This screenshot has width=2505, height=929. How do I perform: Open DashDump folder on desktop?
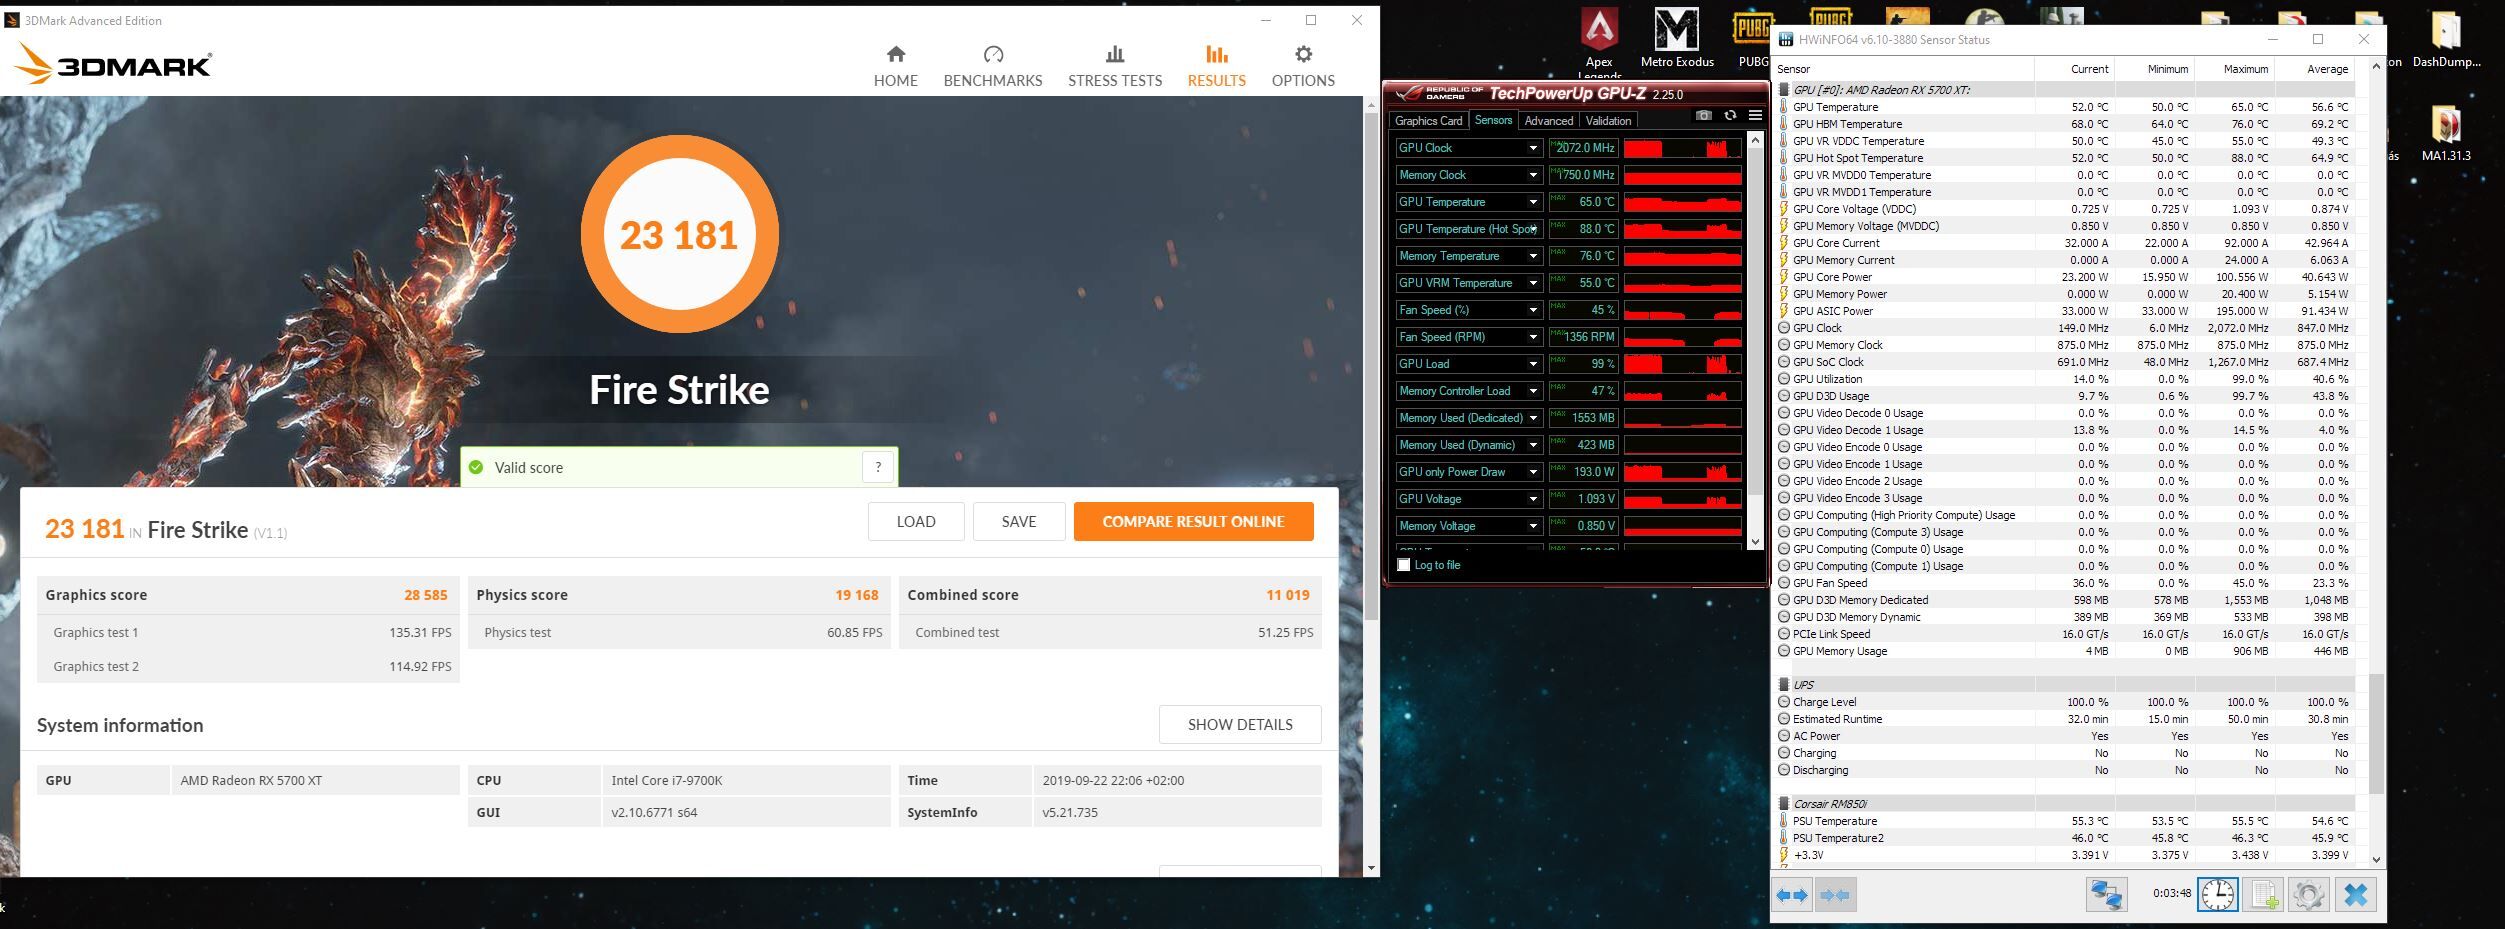coord(2446,38)
